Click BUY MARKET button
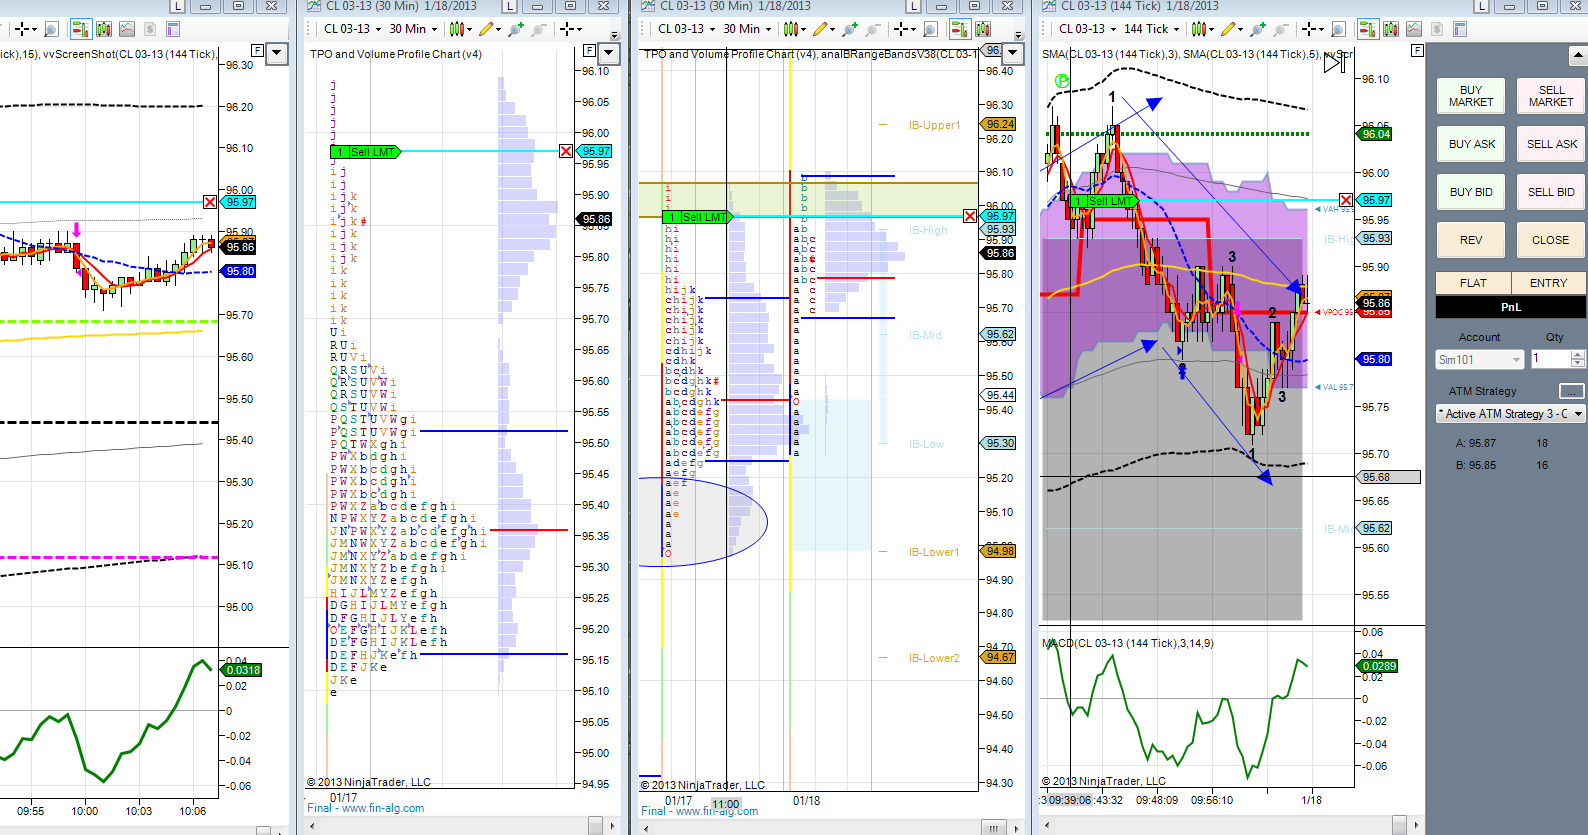Viewport: 1588px width, 835px height. [x=1471, y=96]
